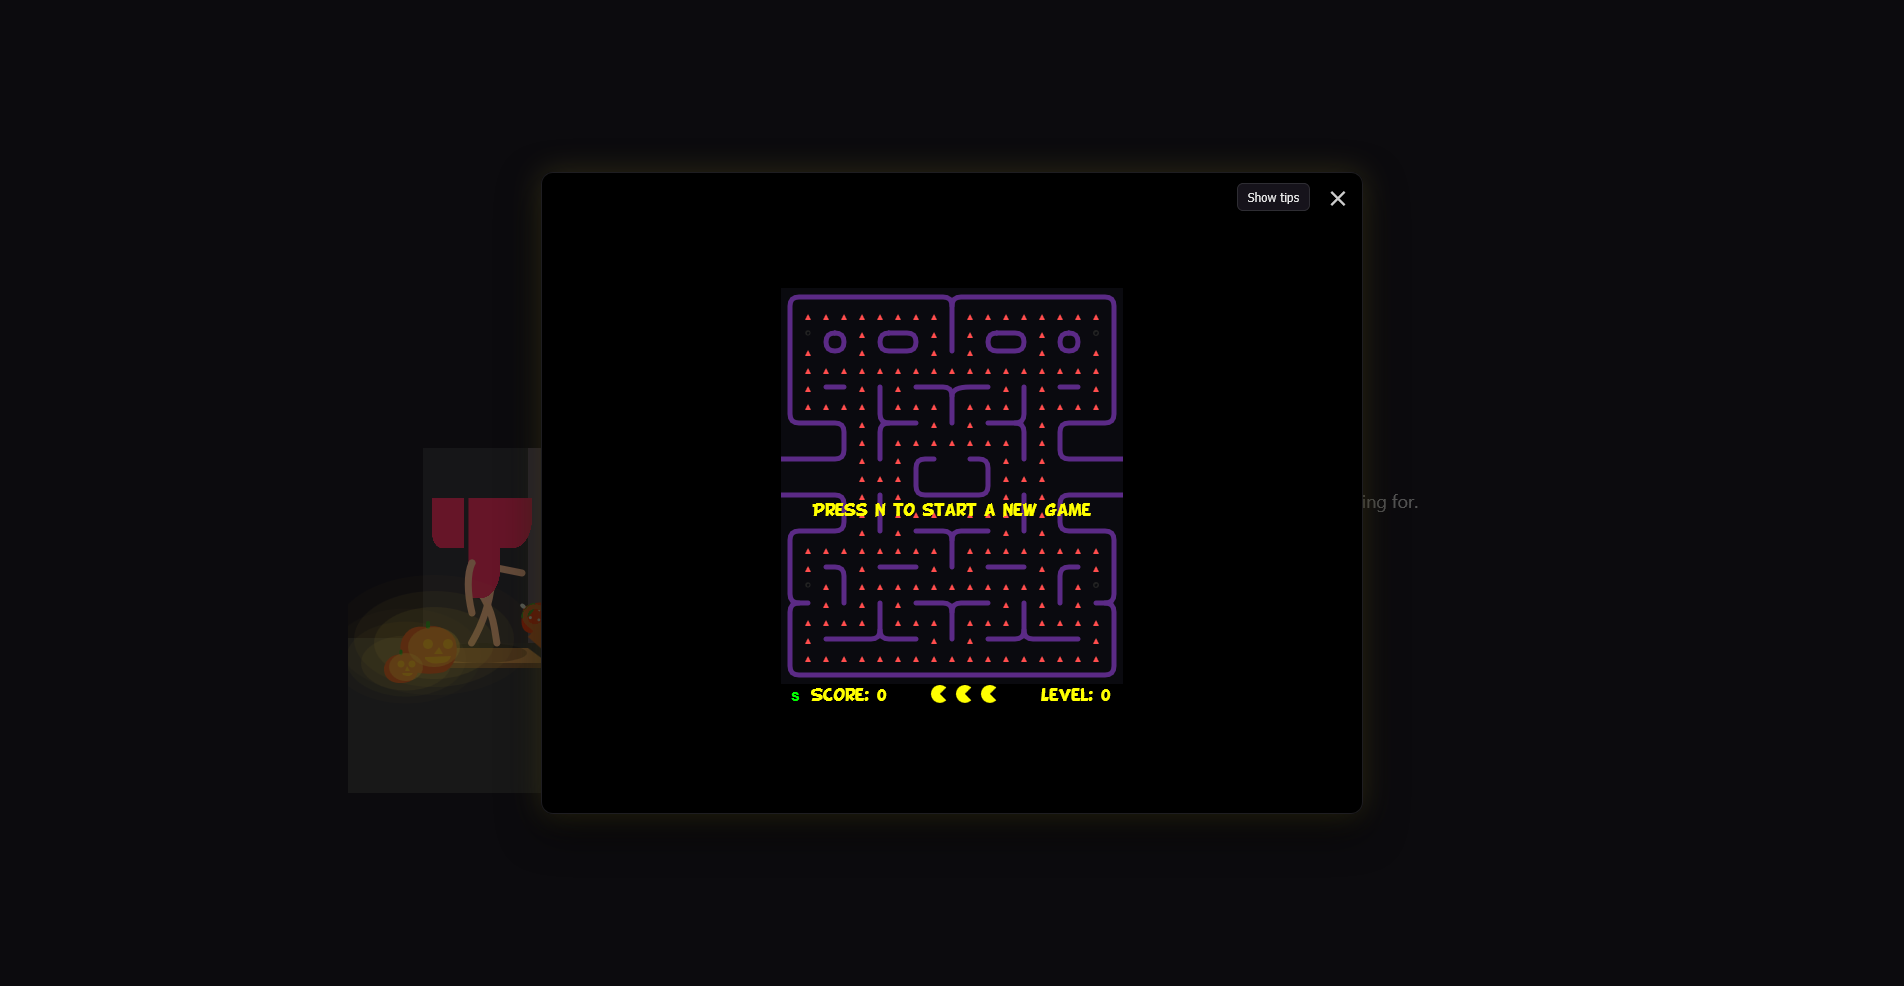Click the Show tips button
Screen dimensions: 1904x986
(x=1273, y=197)
